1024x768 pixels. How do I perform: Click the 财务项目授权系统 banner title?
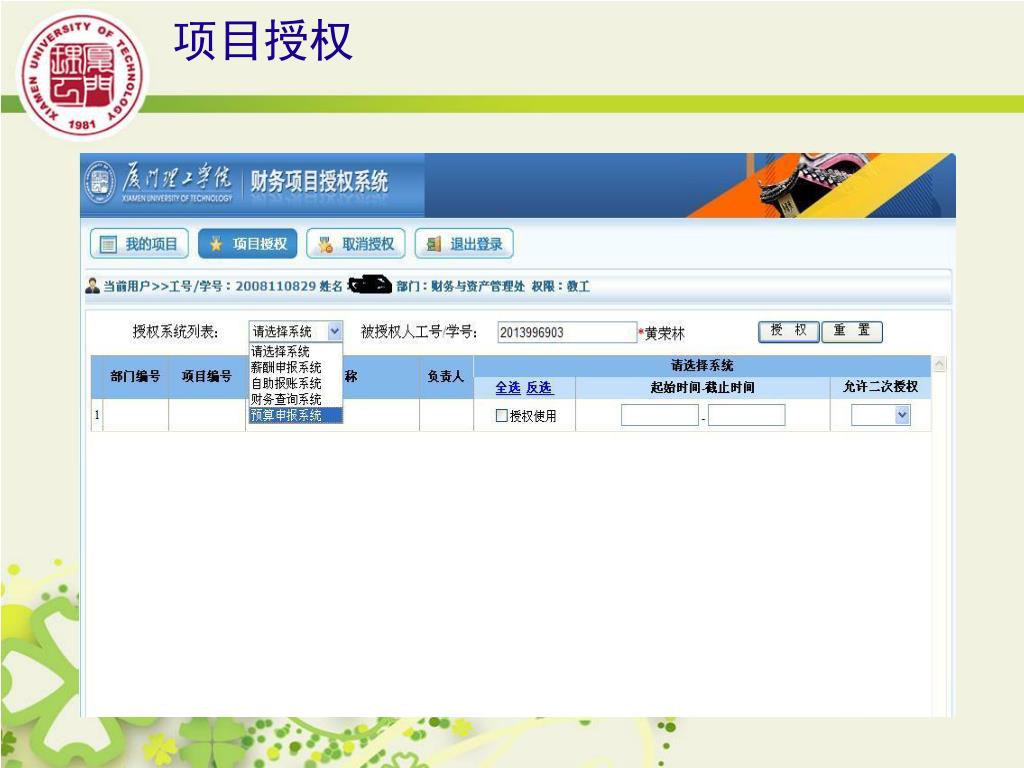(x=319, y=181)
